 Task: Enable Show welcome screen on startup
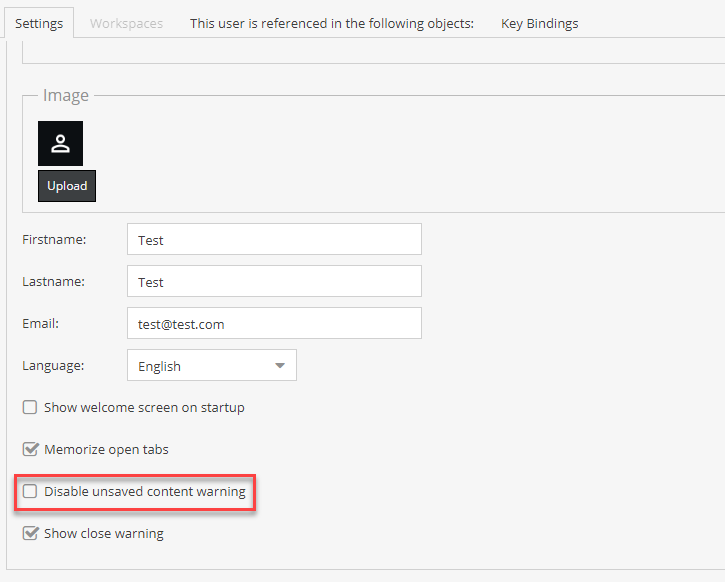click(x=30, y=407)
